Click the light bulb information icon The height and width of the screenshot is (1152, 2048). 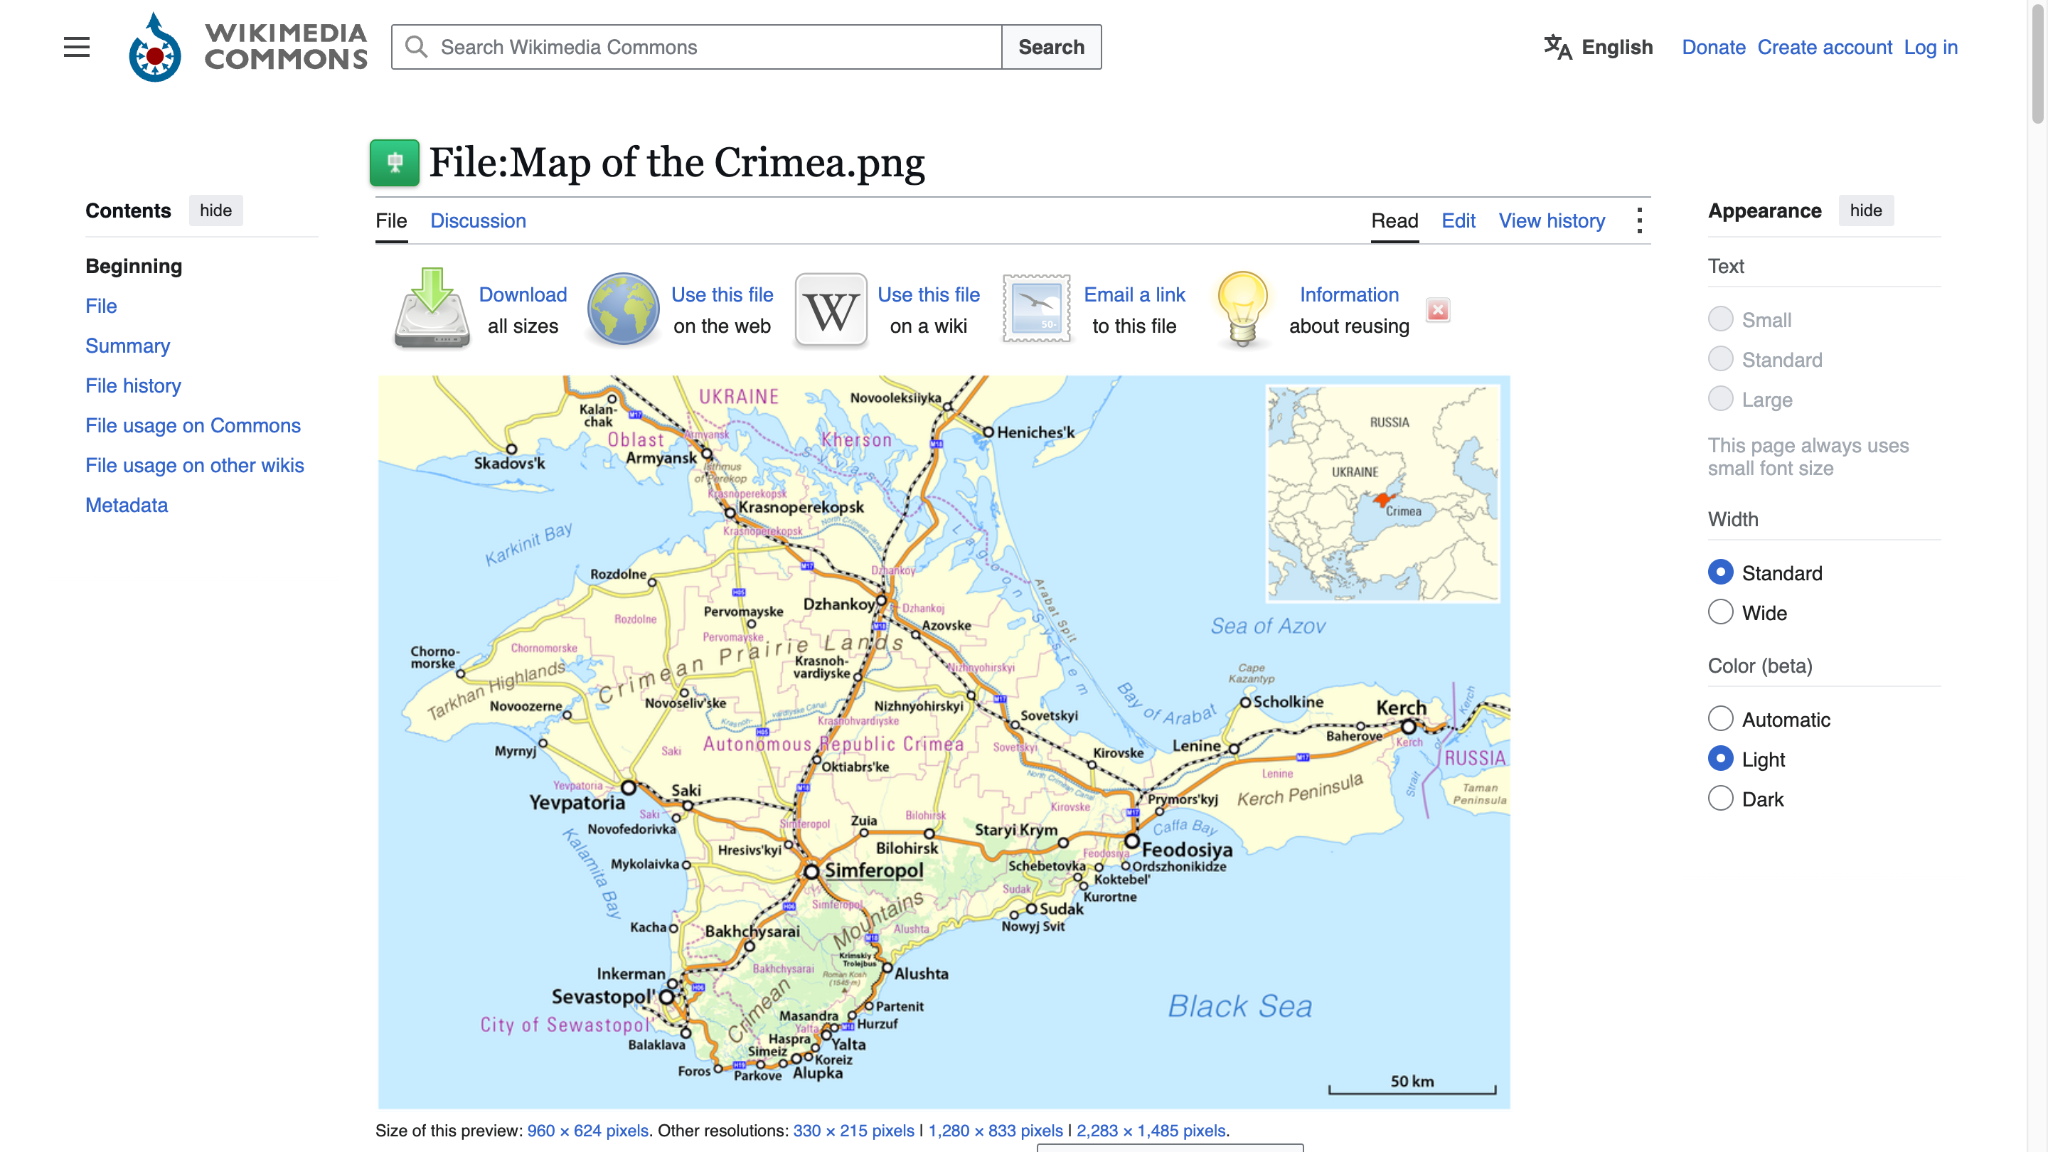coord(1243,309)
